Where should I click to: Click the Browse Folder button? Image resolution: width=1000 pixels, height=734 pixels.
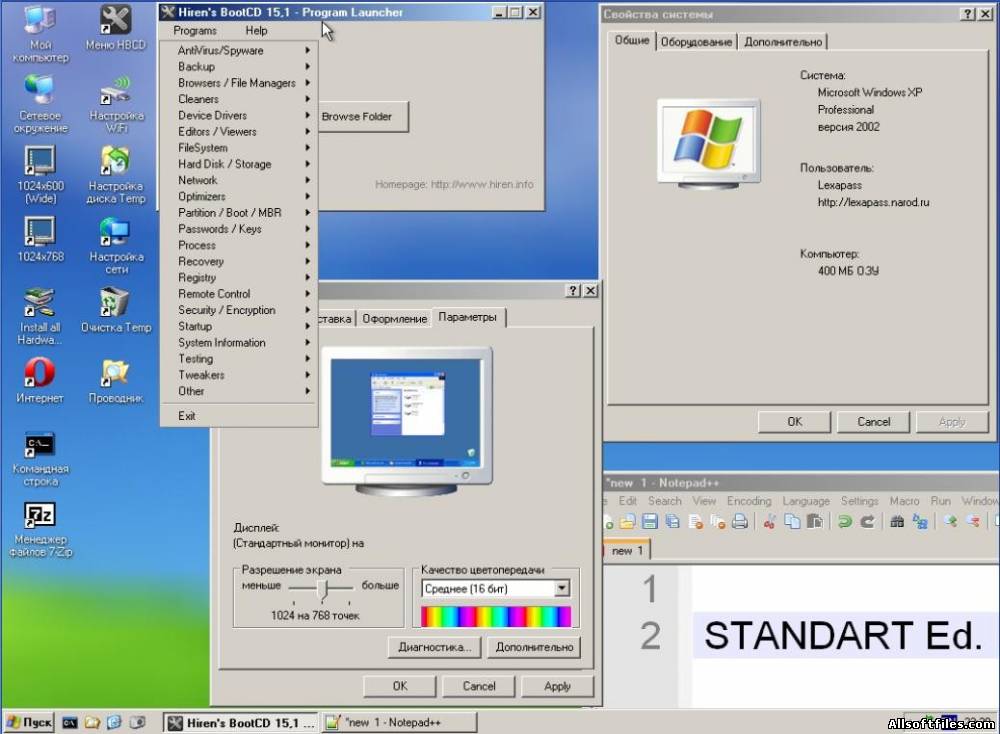pyautogui.click(x=363, y=117)
